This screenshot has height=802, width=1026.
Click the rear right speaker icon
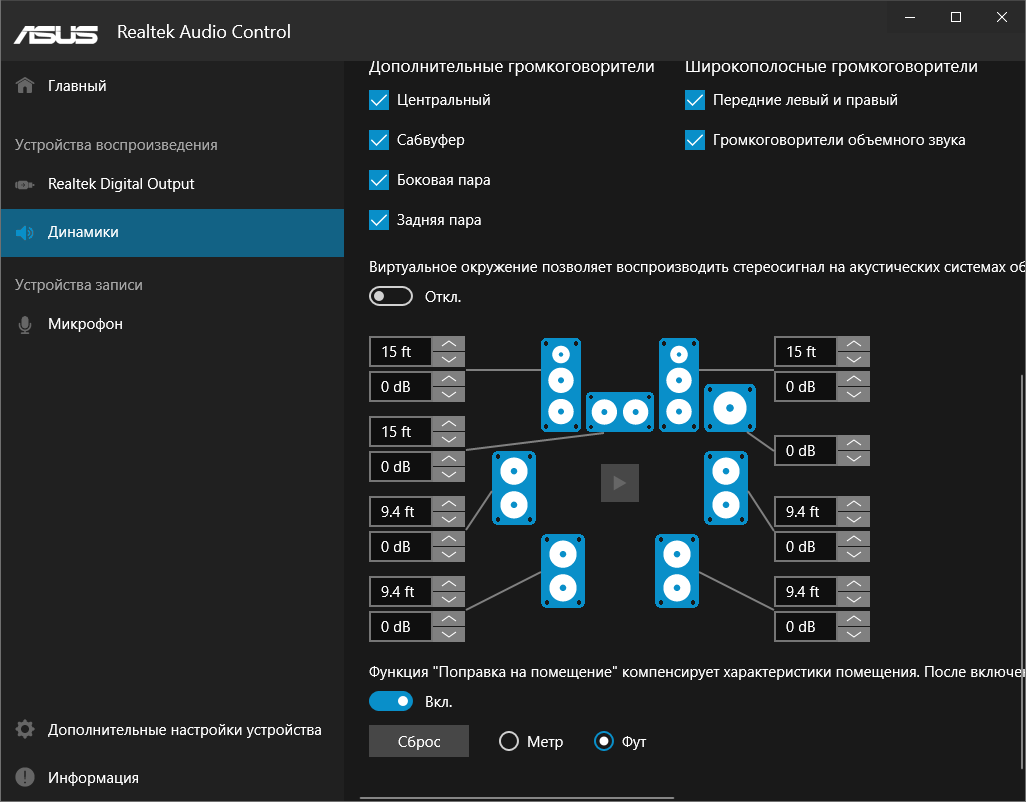(677, 570)
